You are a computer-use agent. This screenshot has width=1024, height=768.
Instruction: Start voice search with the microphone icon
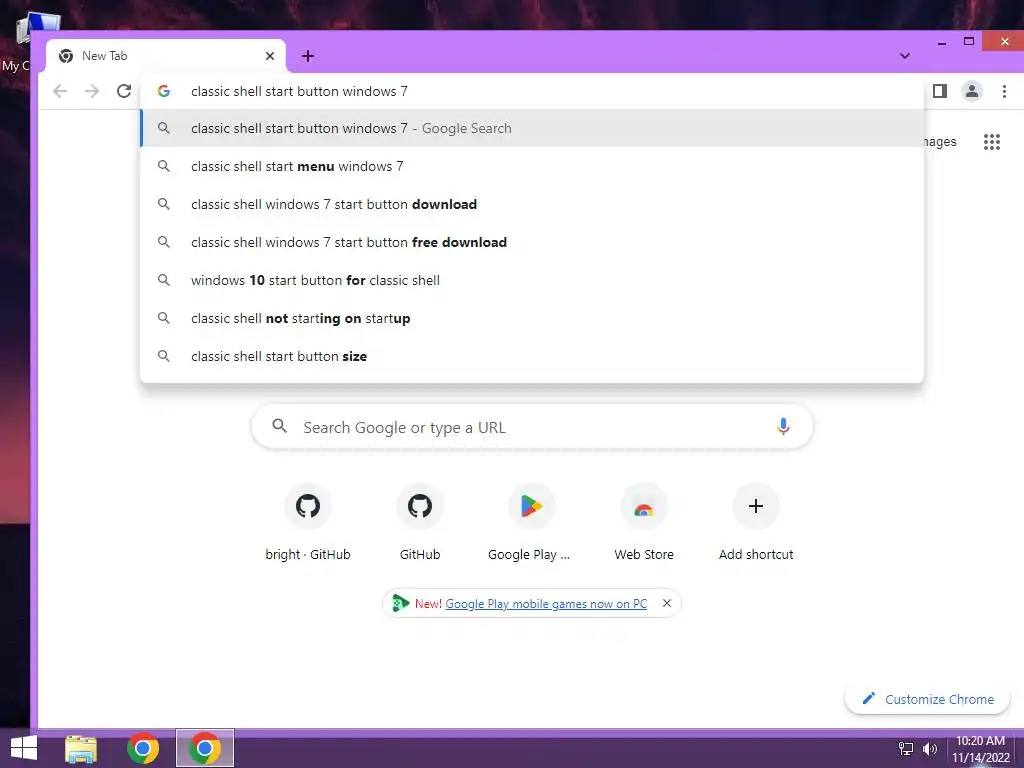pyautogui.click(x=782, y=427)
